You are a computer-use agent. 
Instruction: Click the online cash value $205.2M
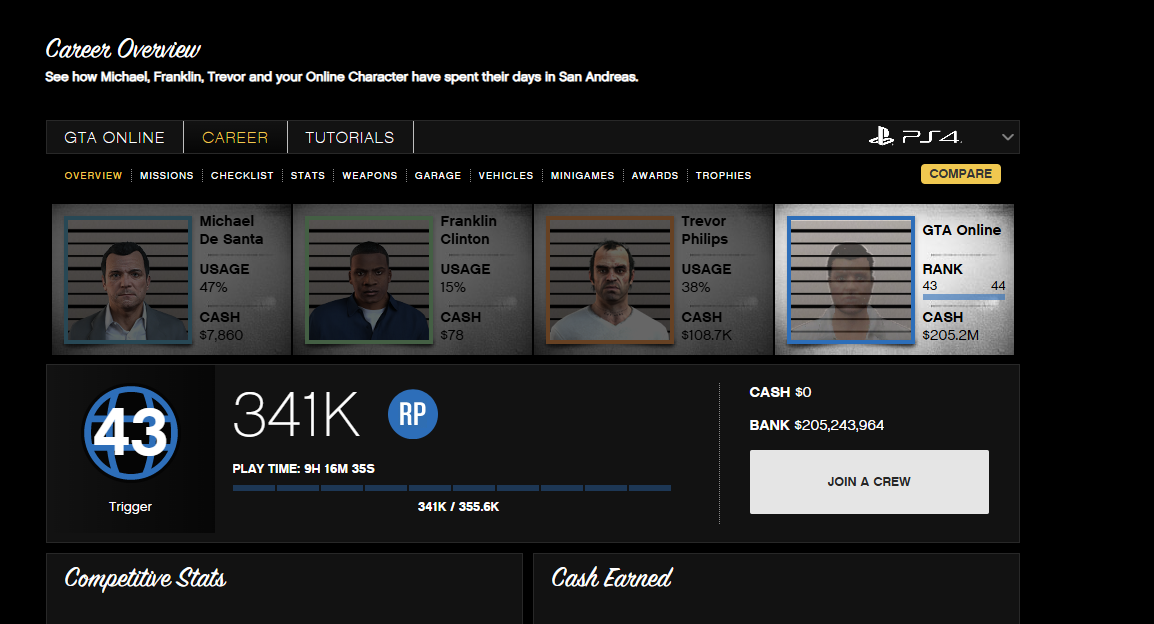pos(951,335)
